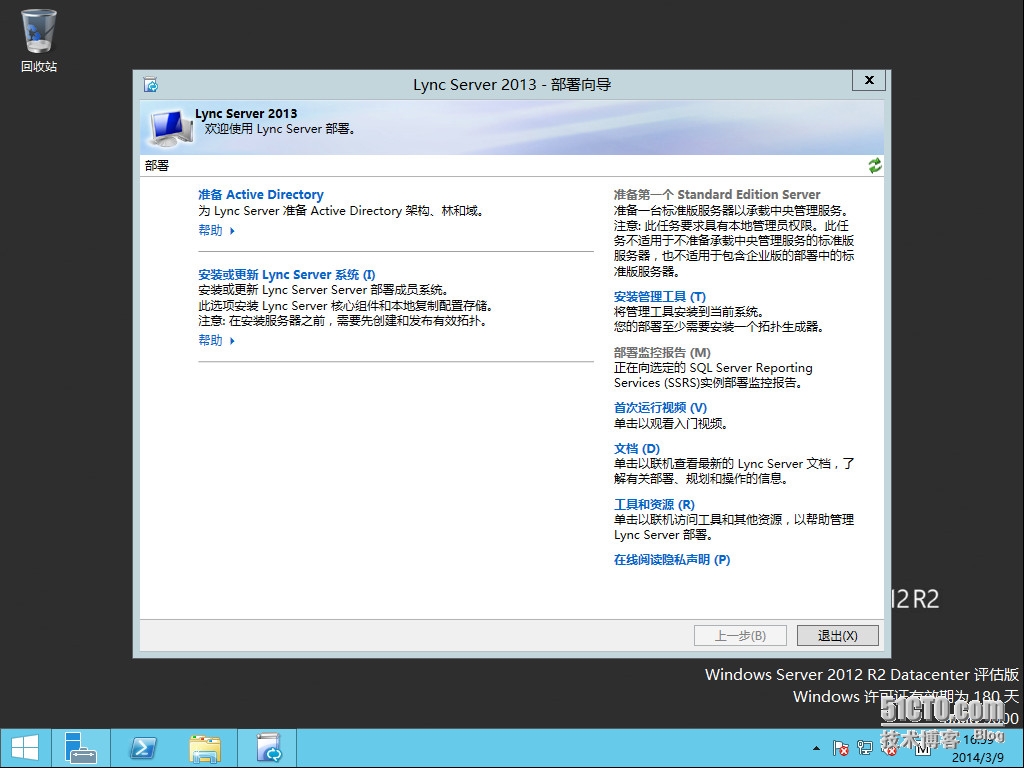Click the Exit (退出) button

coord(837,635)
